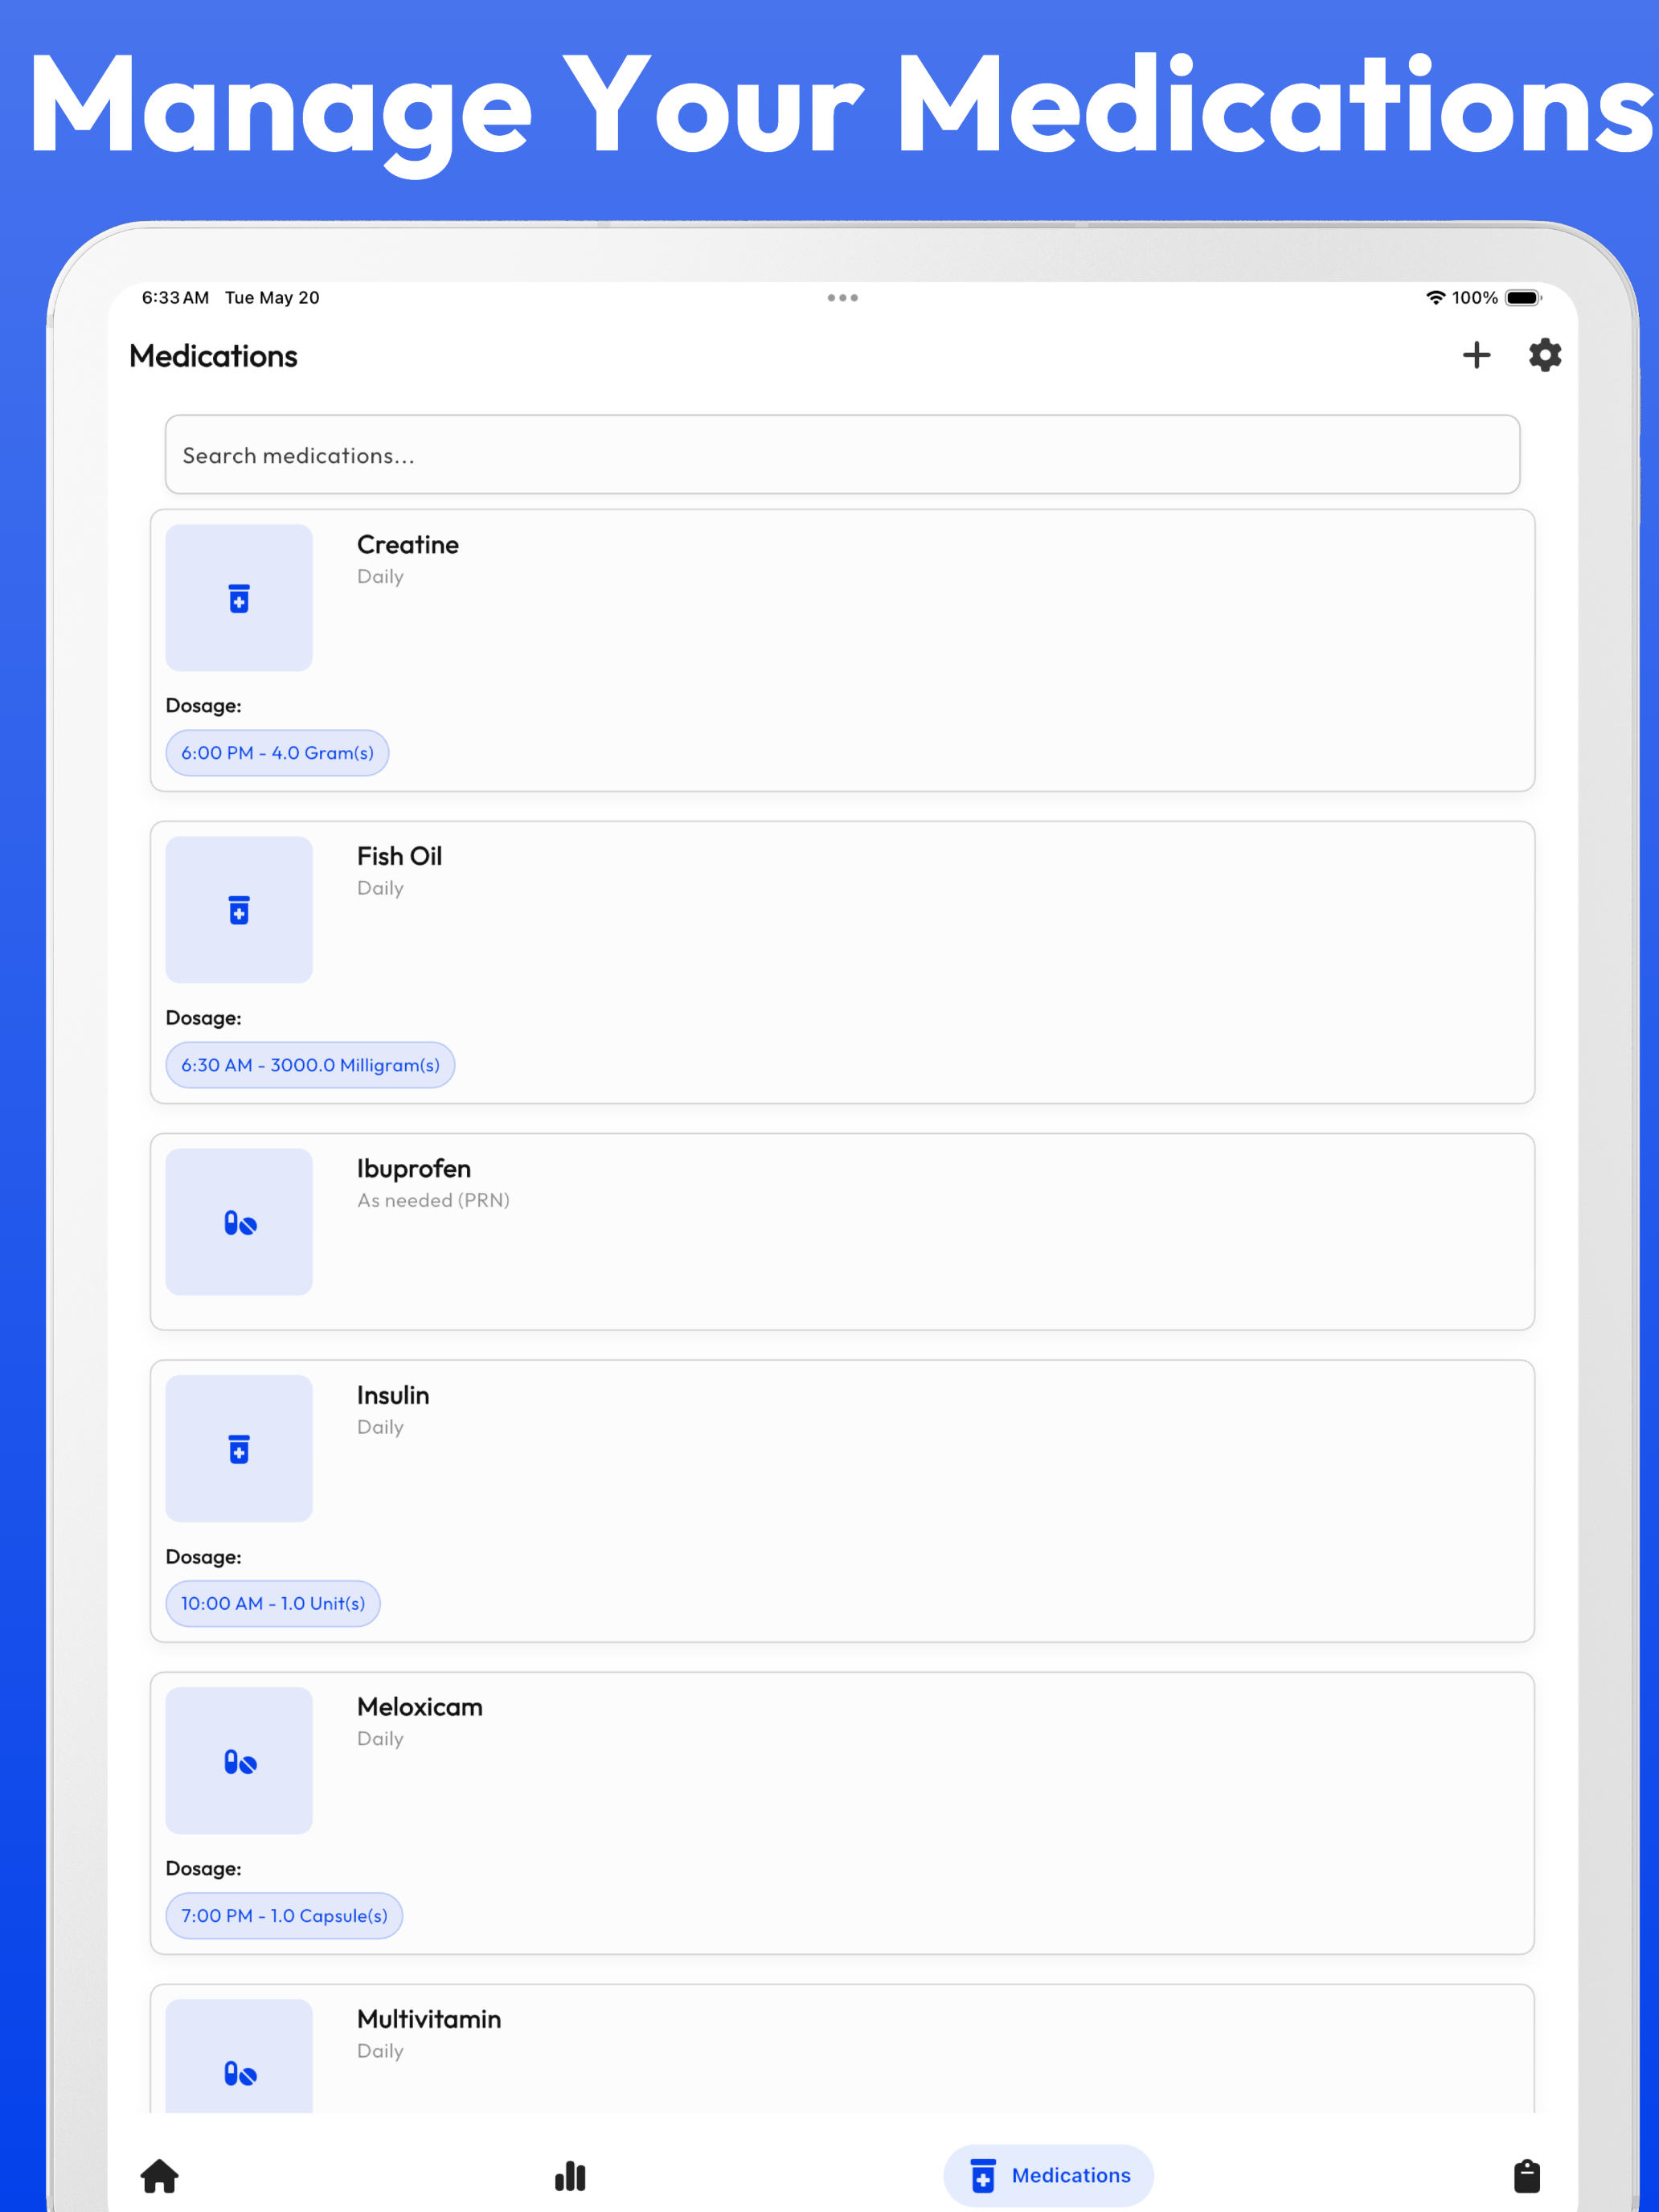Tap the Tue May 20 date
Image resolution: width=1659 pixels, height=2212 pixels.
(272, 298)
